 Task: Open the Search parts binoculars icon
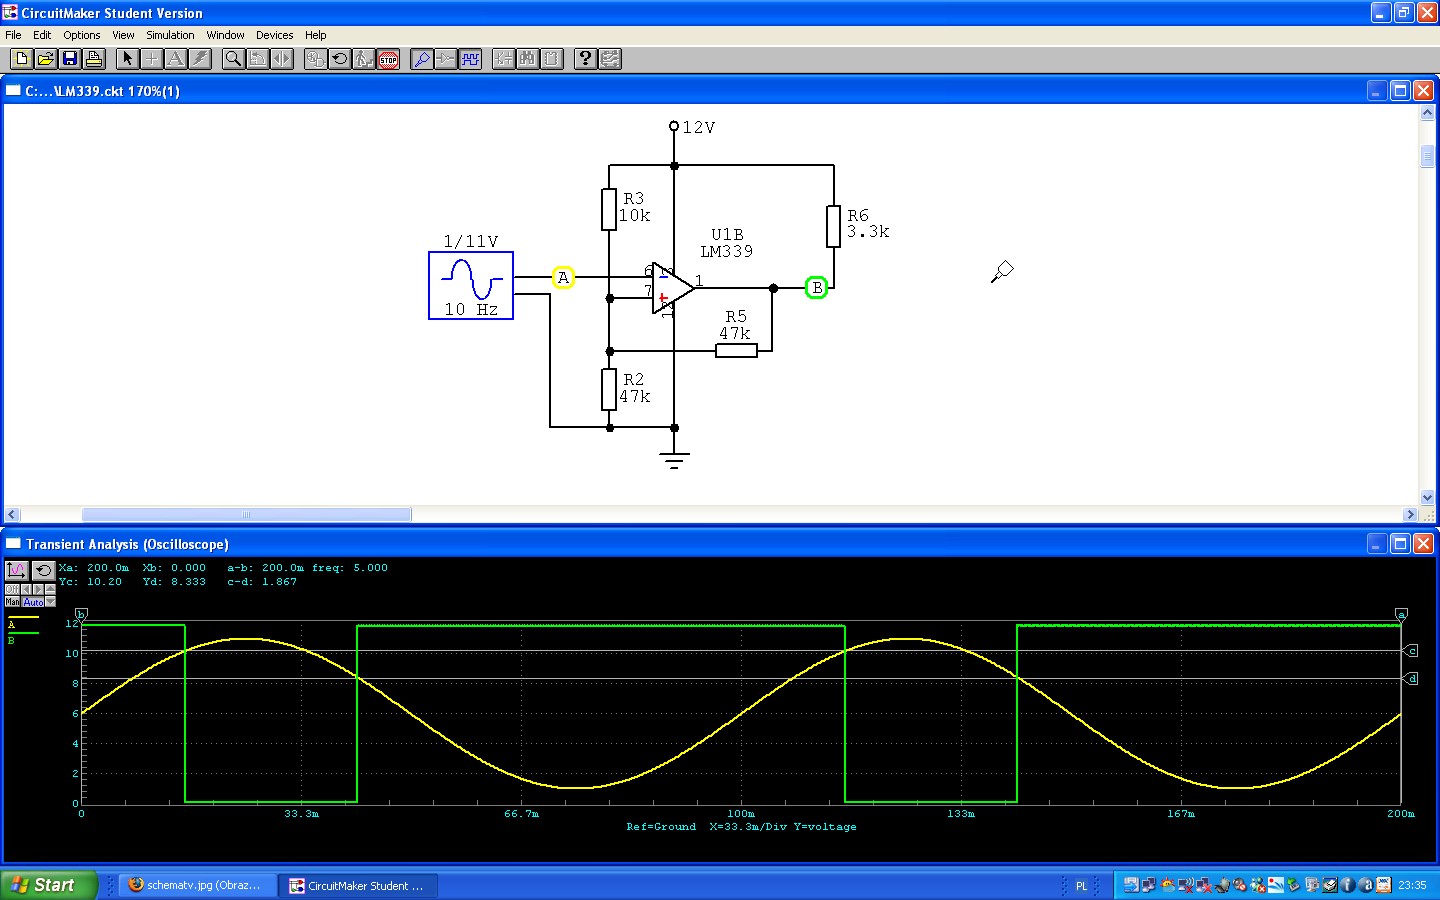pos(527,59)
